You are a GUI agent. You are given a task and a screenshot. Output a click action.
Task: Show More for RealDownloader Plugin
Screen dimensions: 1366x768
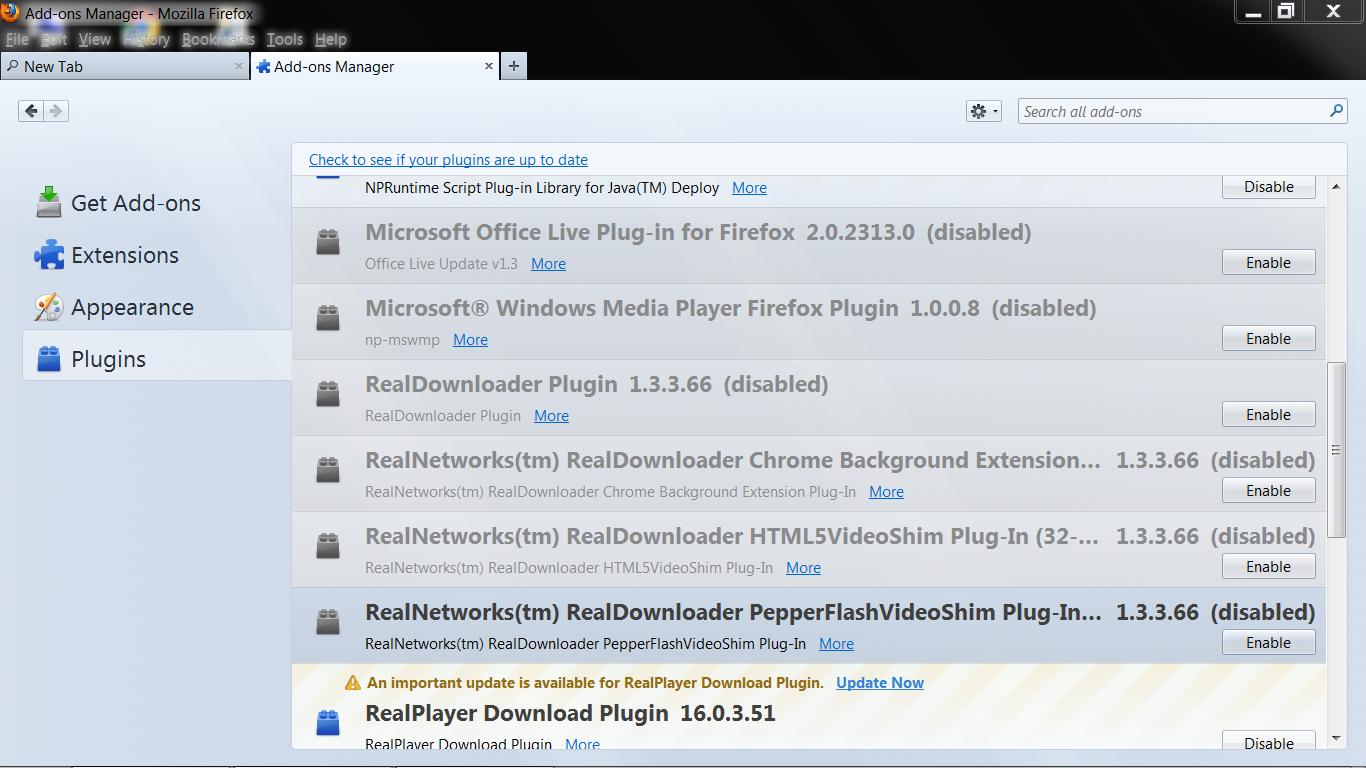coord(551,416)
